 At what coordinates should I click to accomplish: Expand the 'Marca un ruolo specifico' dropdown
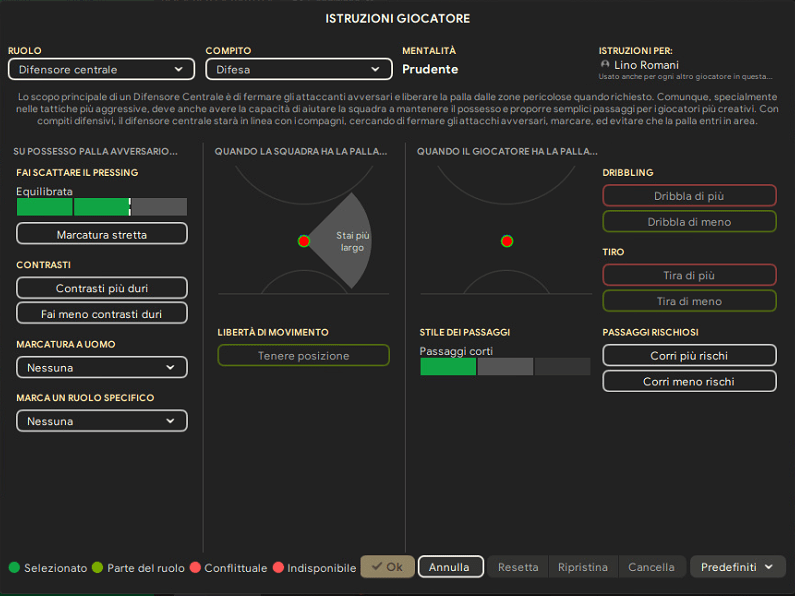102,421
